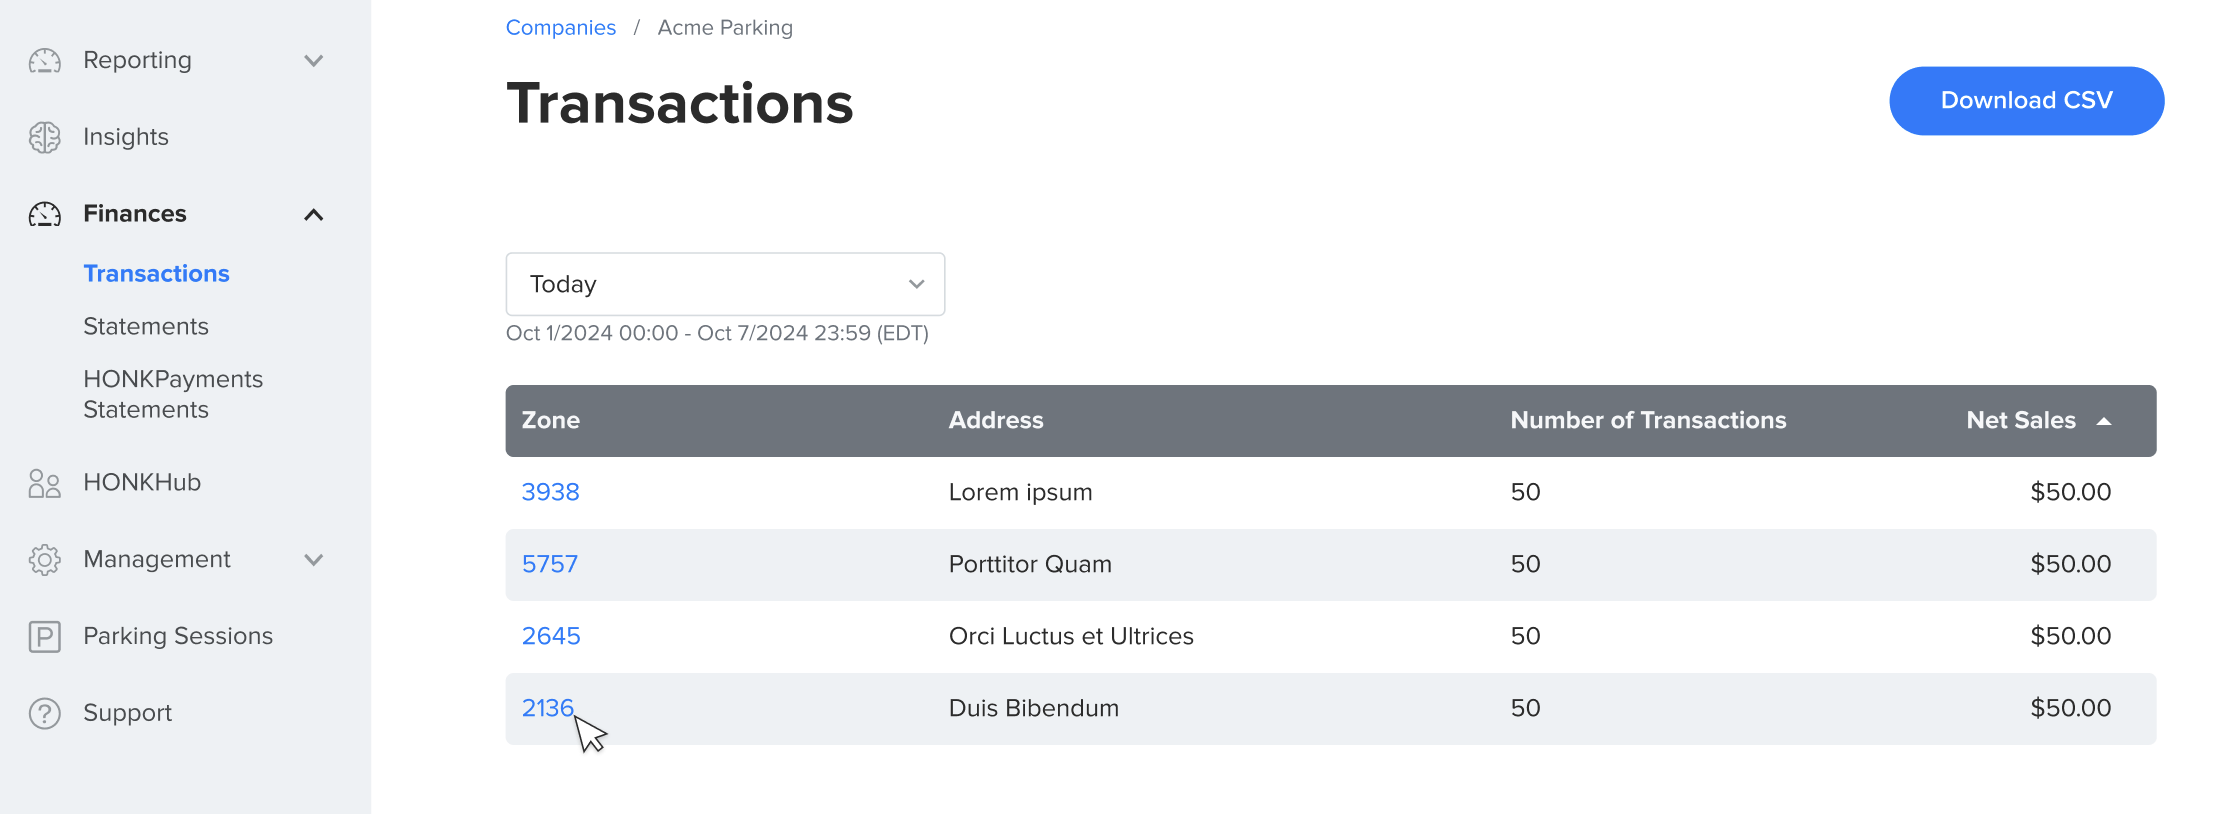Click the Support question mark icon
The image size is (2234, 814).
tap(45, 713)
